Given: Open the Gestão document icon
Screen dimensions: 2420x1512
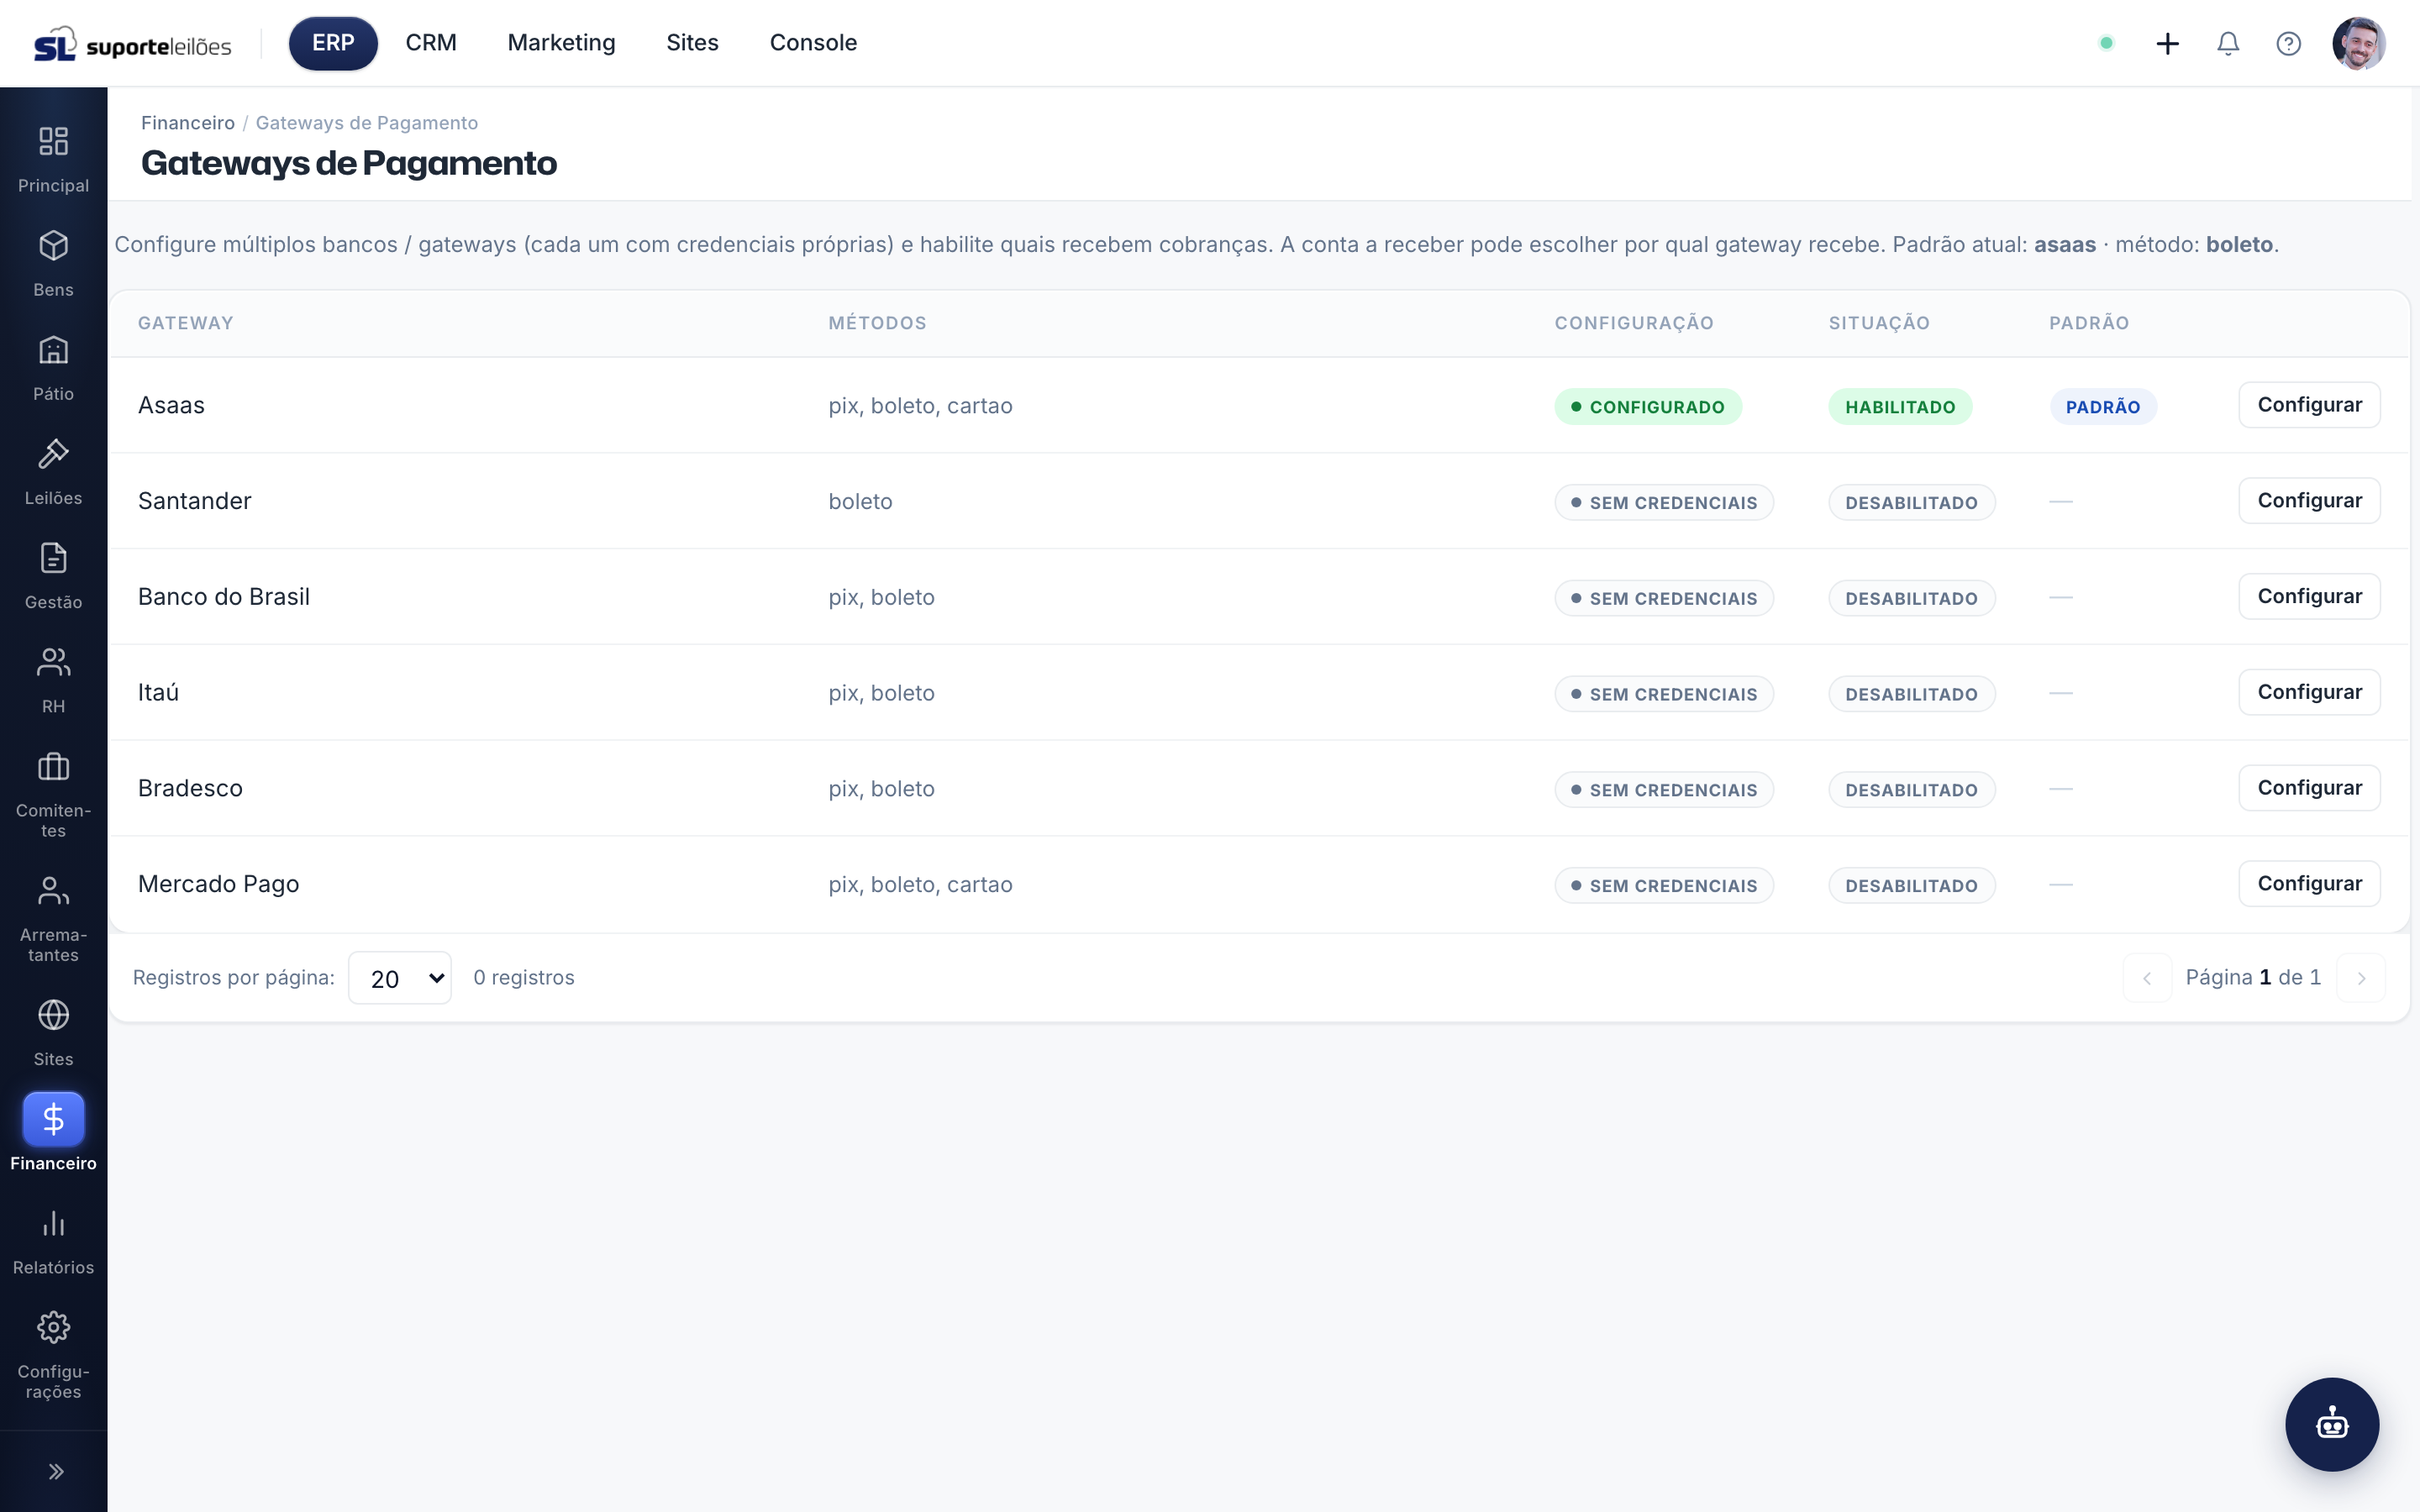Looking at the screenshot, I should pyautogui.click(x=53, y=558).
